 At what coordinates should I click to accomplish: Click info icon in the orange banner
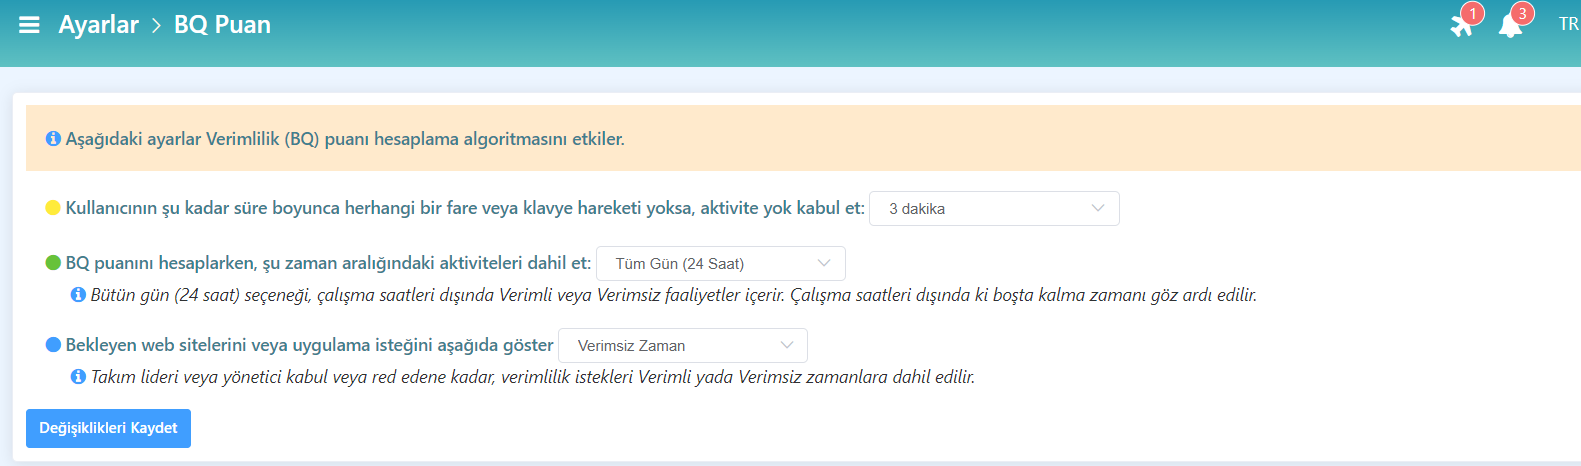(x=53, y=139)
